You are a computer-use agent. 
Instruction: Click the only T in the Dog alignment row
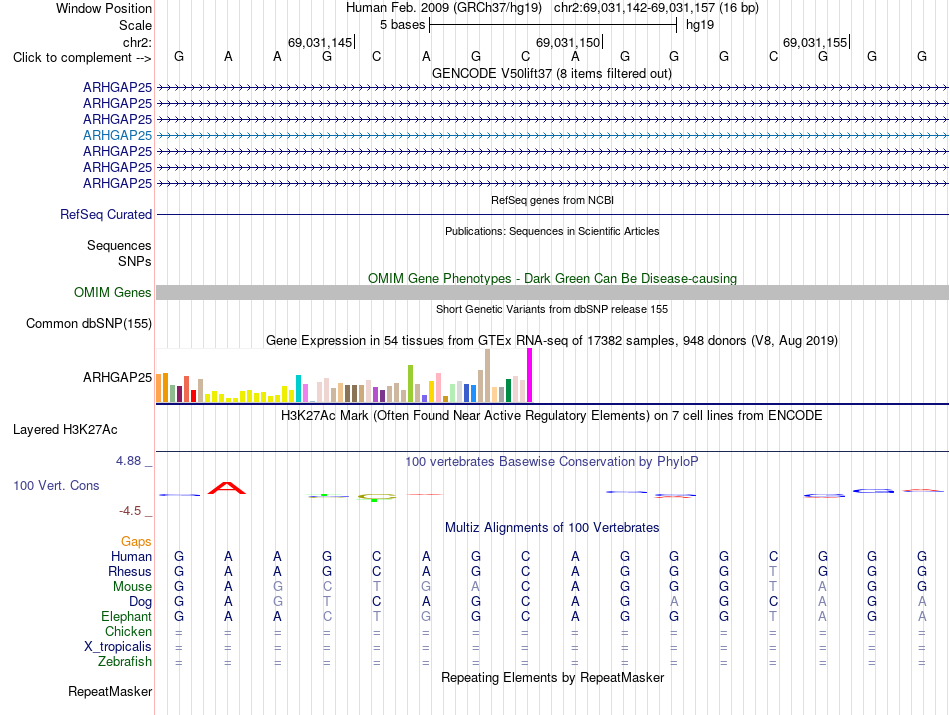(327, 602)
